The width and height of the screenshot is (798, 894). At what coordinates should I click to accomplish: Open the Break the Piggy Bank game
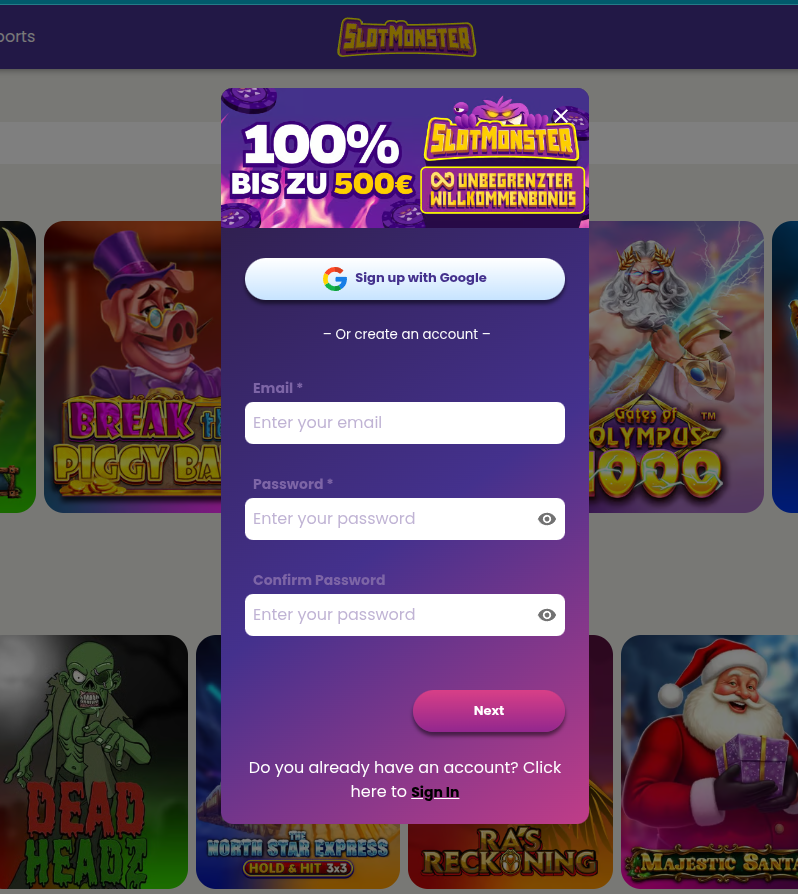pyautogui.click(x=132, y=367)
